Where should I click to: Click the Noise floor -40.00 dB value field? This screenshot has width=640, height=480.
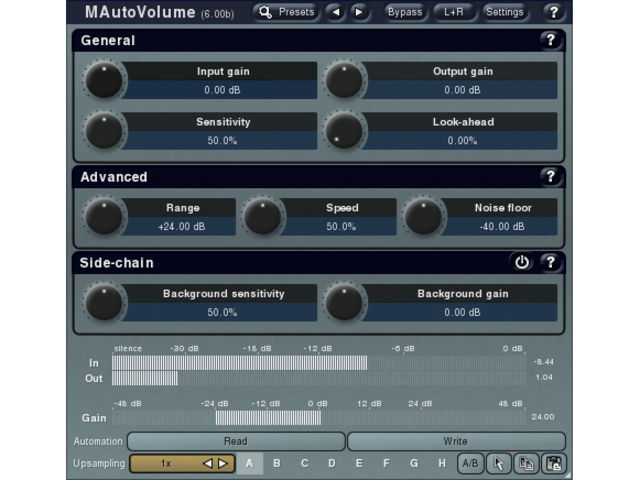pos(502,226)
